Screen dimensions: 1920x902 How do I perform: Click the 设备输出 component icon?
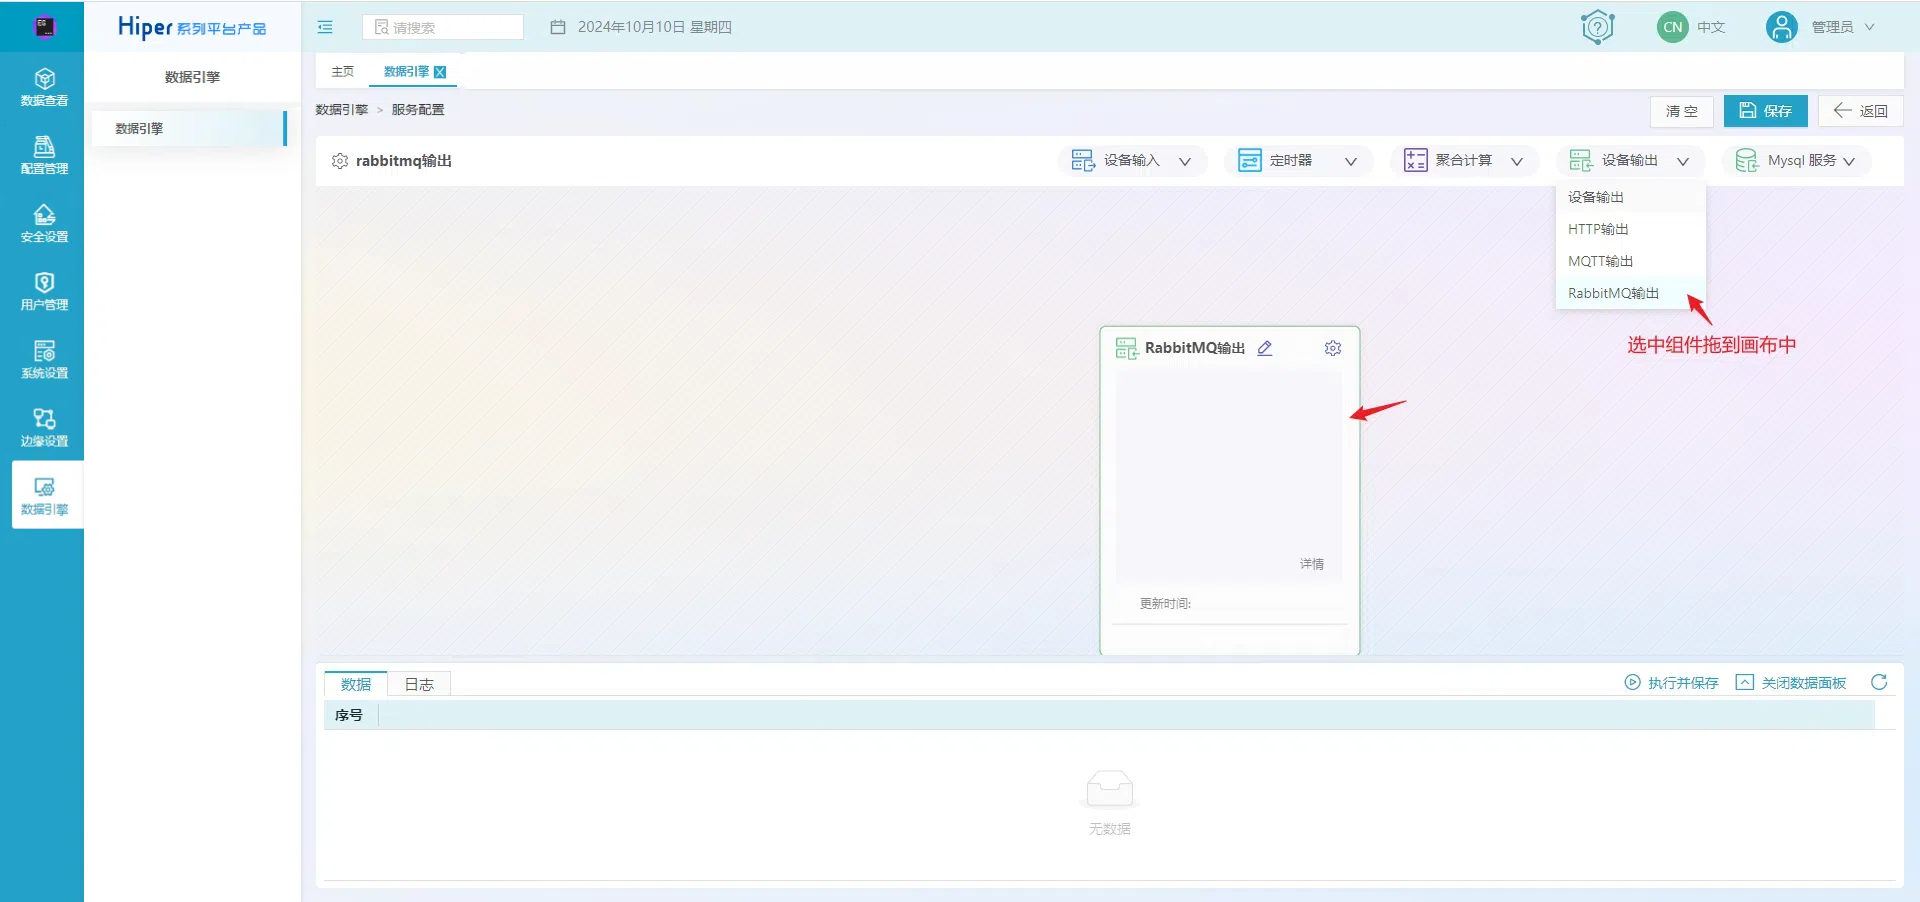(1581, 161)
